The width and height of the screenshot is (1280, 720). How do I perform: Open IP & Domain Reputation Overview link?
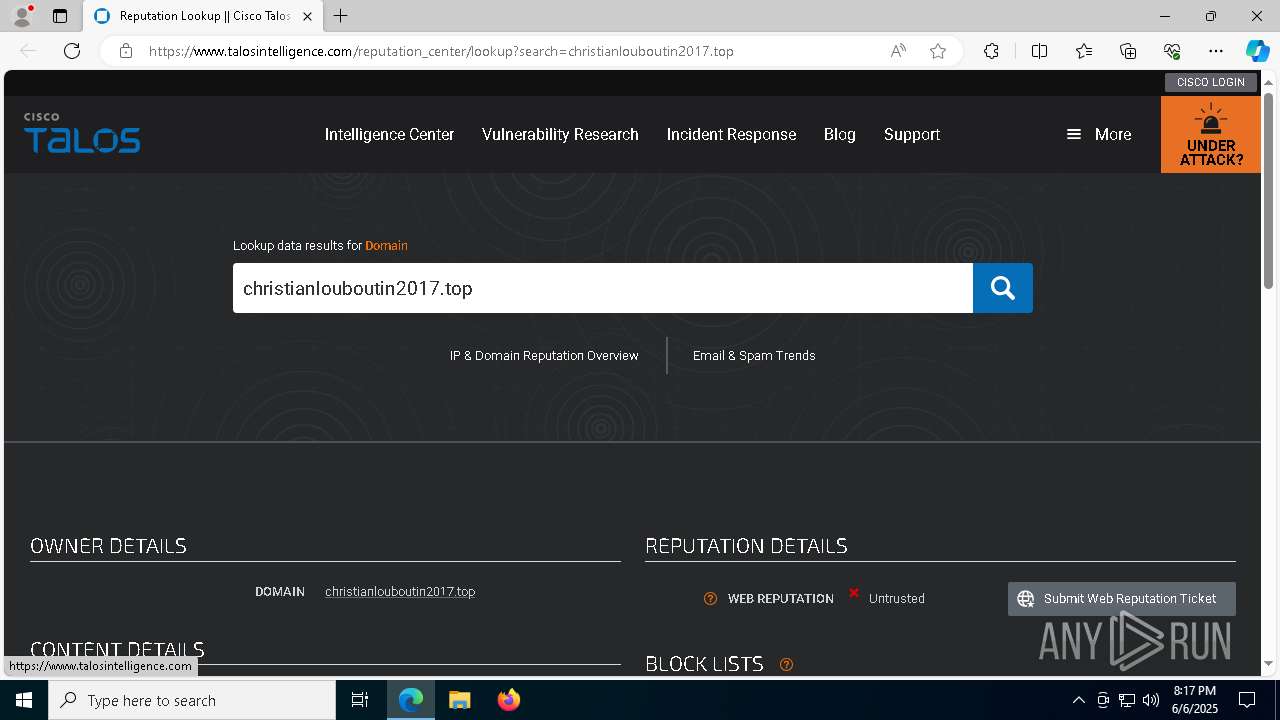coord(544,356)
